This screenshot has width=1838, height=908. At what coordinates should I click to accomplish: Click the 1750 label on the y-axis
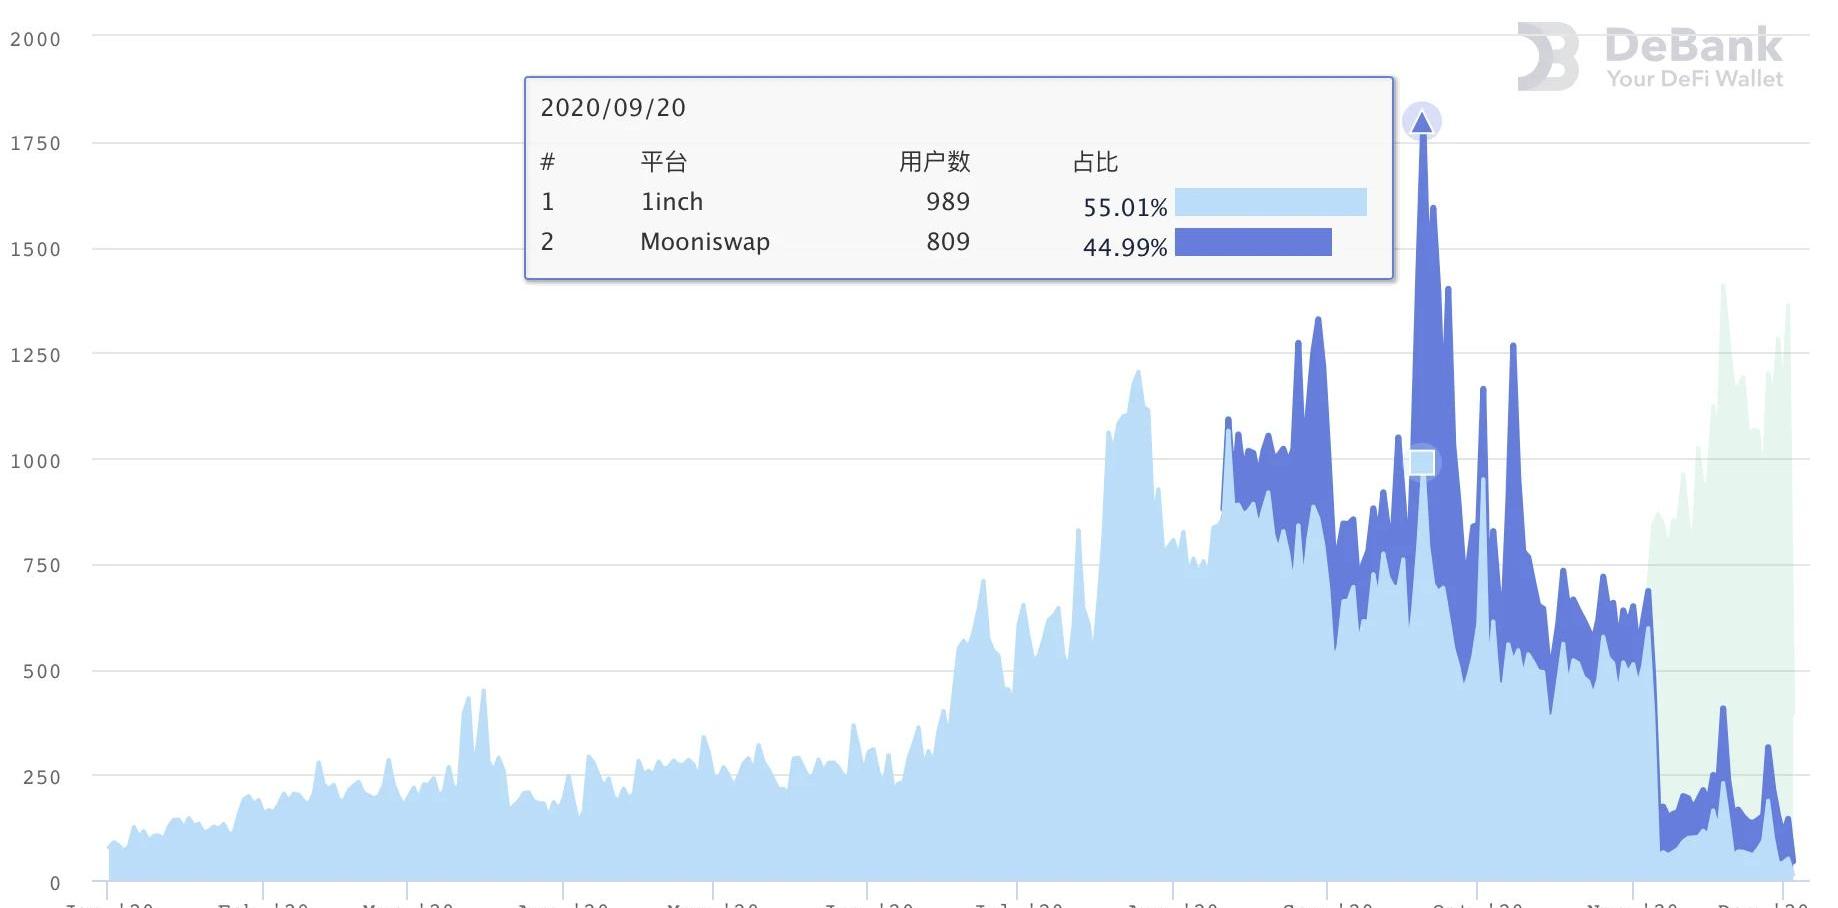coord(35,144)
